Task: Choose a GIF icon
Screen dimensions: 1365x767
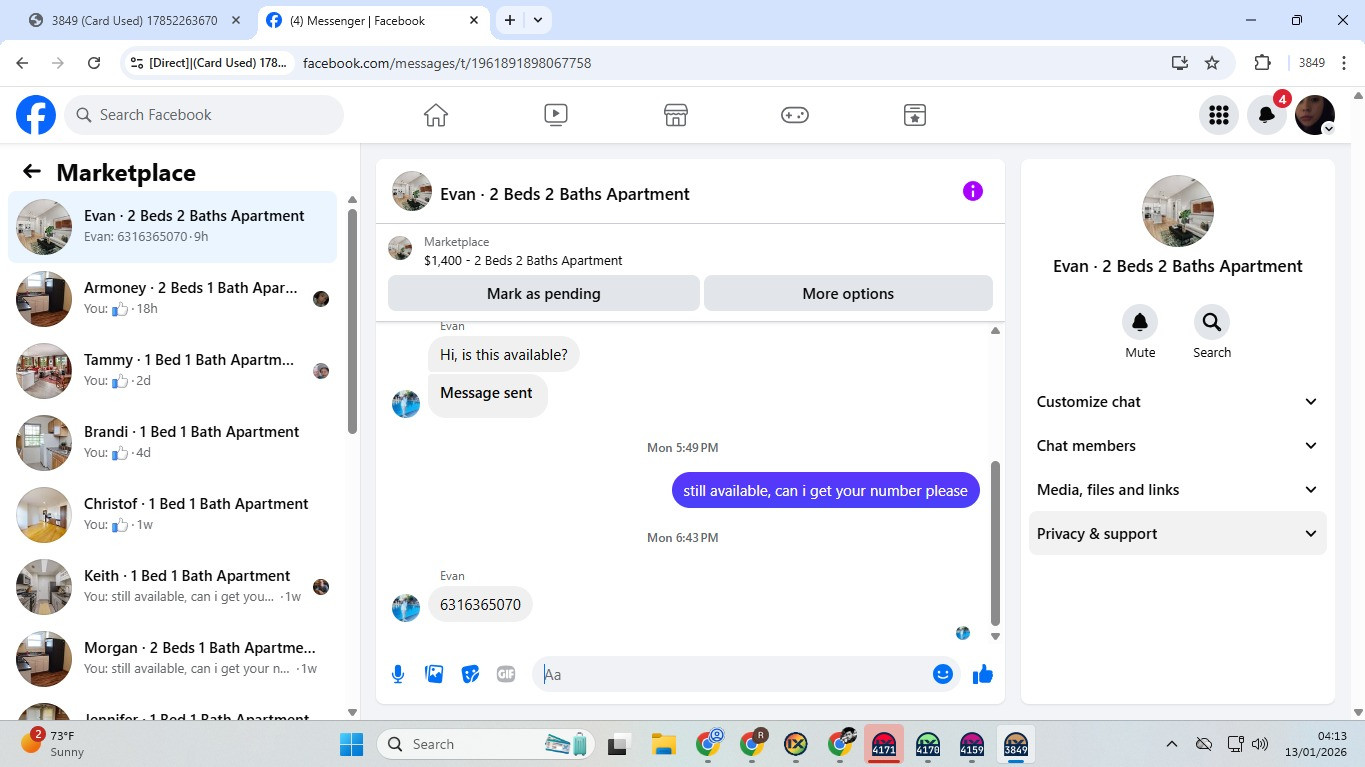Action: (x=506, y=674)
